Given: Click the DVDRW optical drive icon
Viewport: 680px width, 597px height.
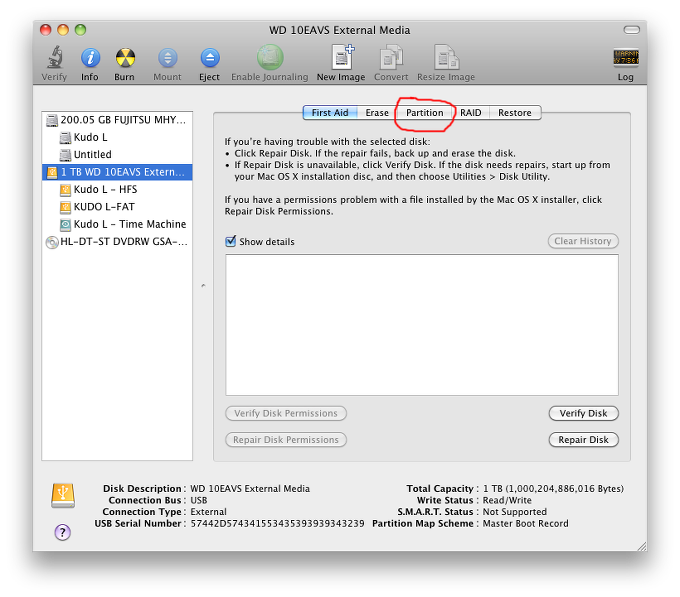Looking at the screenshot, I should (52, 242).
